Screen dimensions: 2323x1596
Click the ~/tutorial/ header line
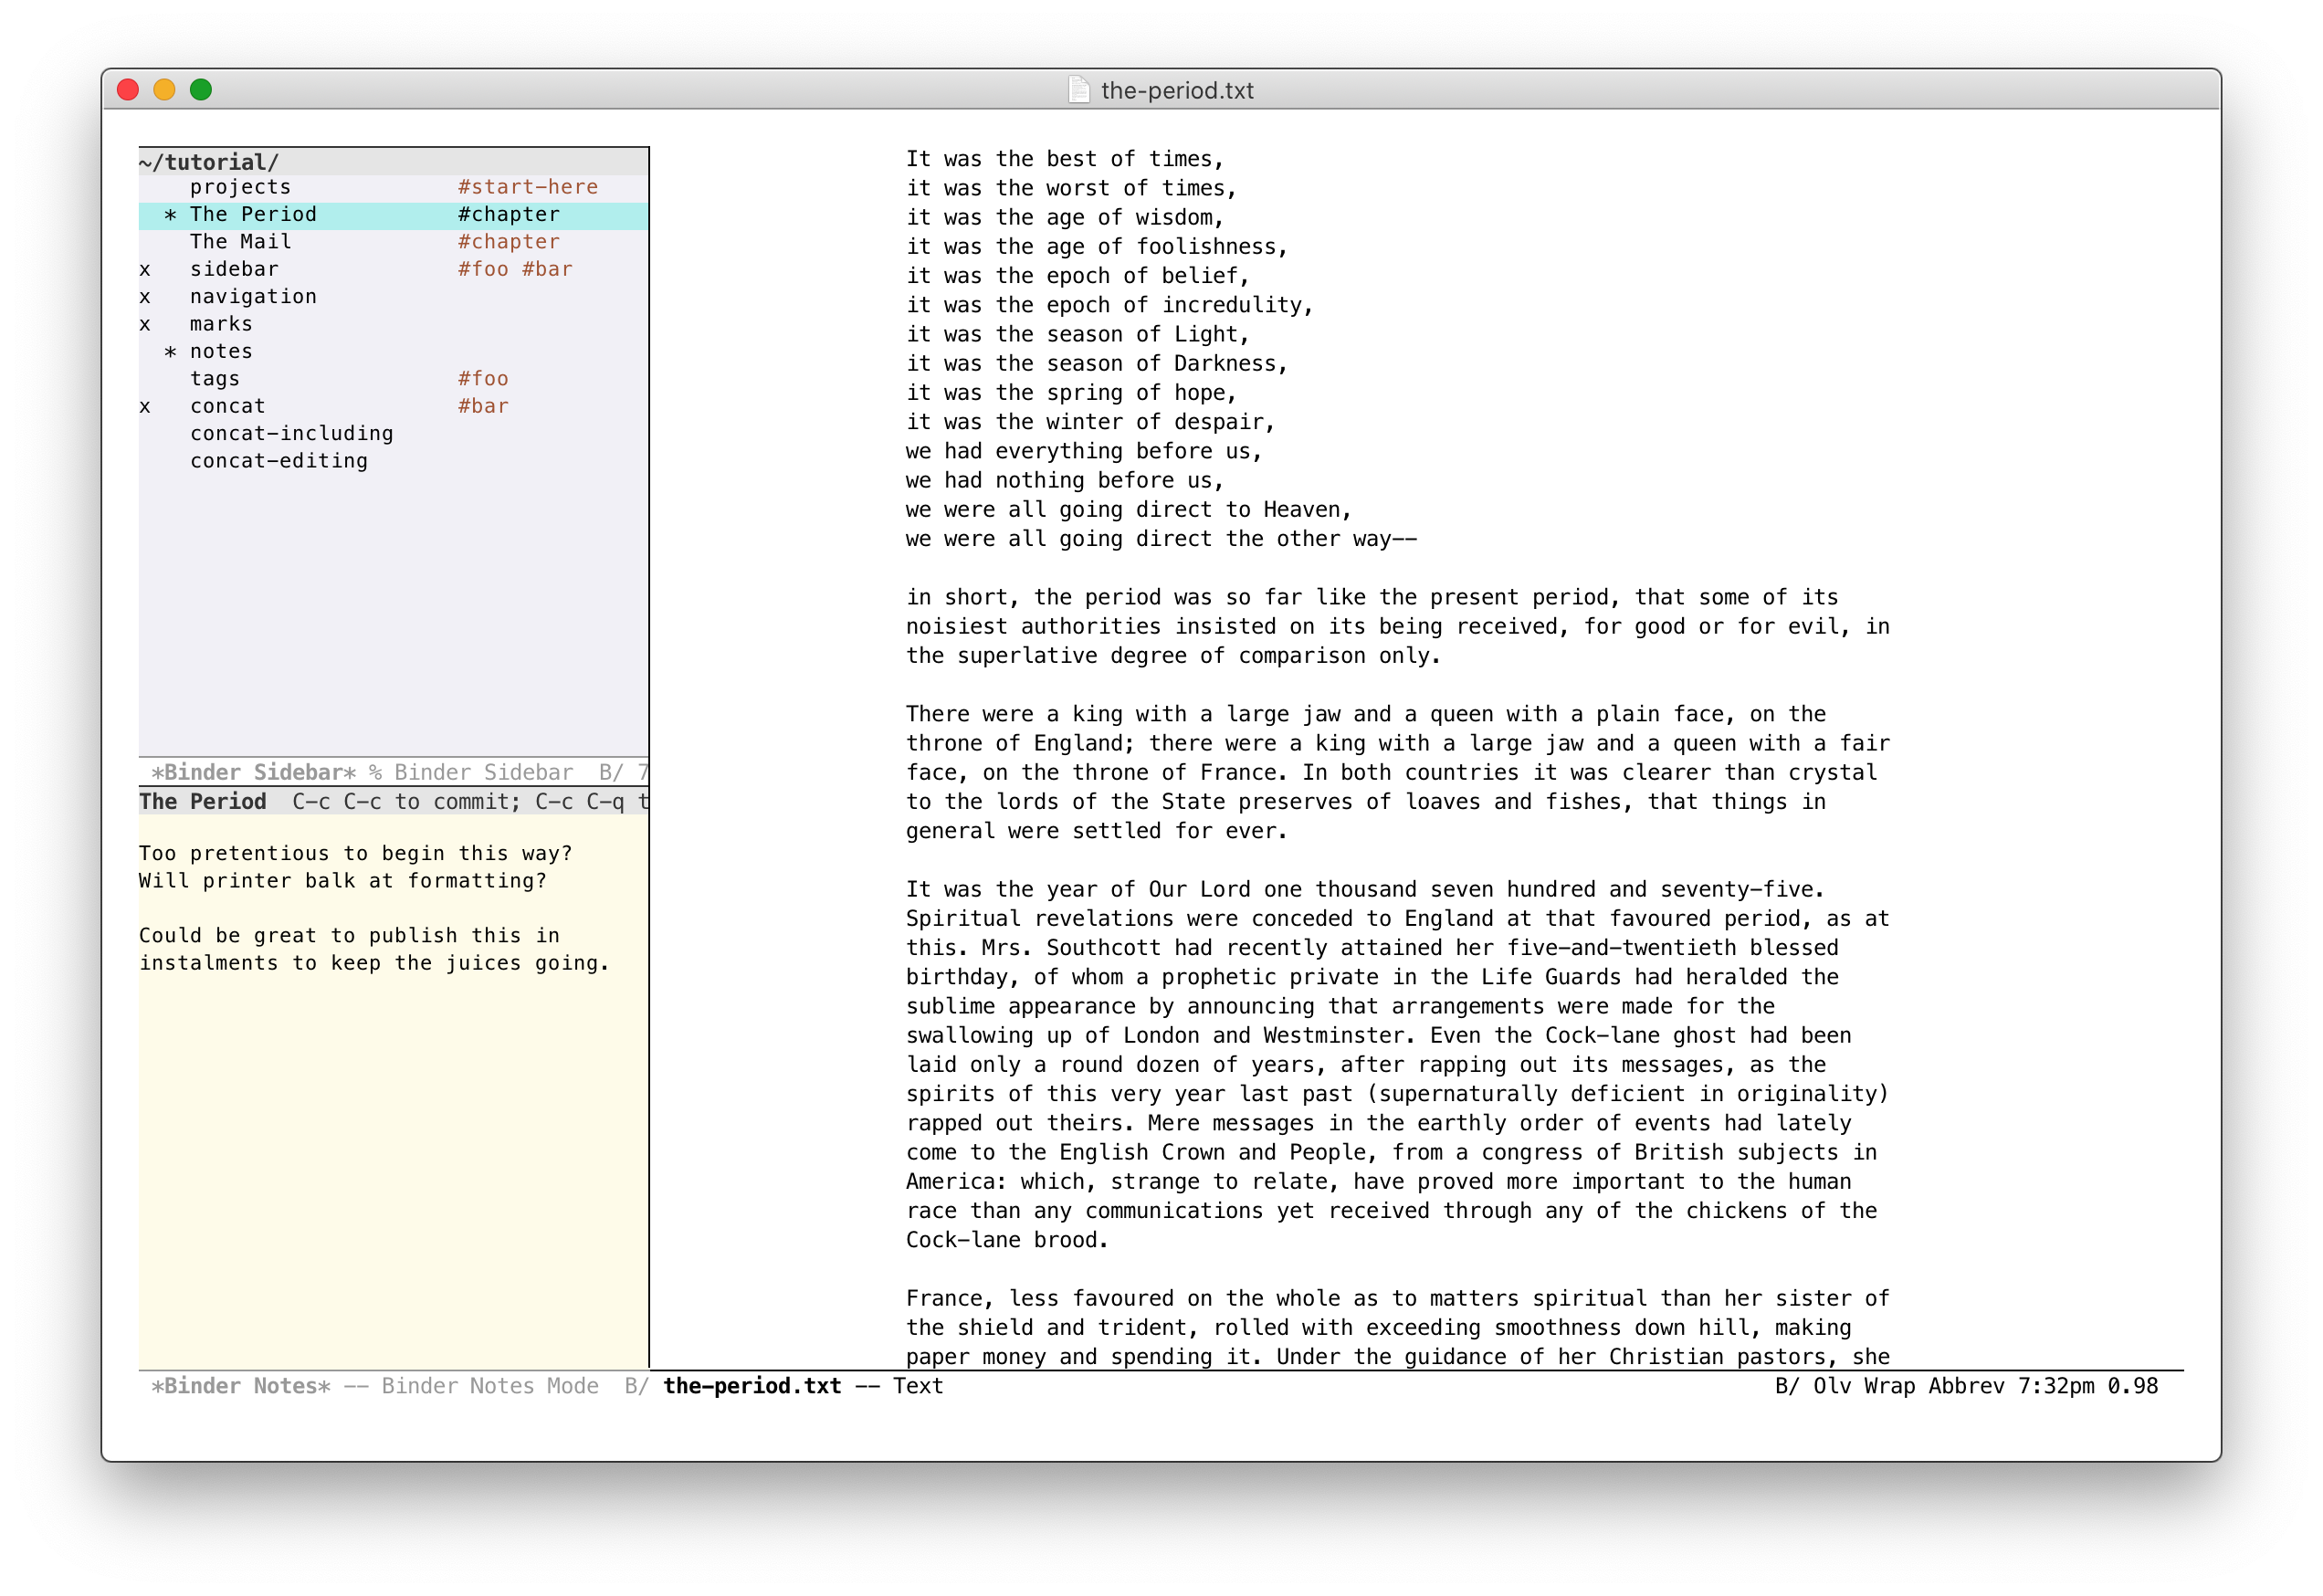[209, 162]
